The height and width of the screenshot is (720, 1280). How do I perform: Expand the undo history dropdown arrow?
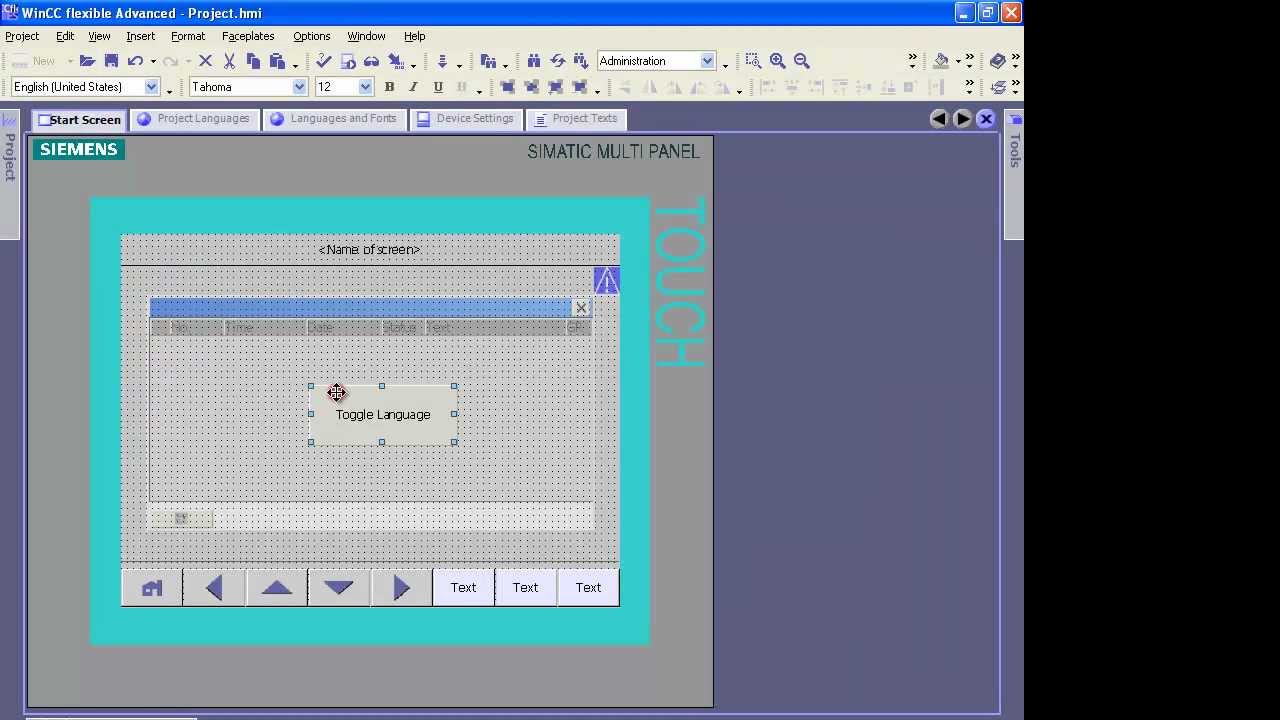(x=153, y=62)
